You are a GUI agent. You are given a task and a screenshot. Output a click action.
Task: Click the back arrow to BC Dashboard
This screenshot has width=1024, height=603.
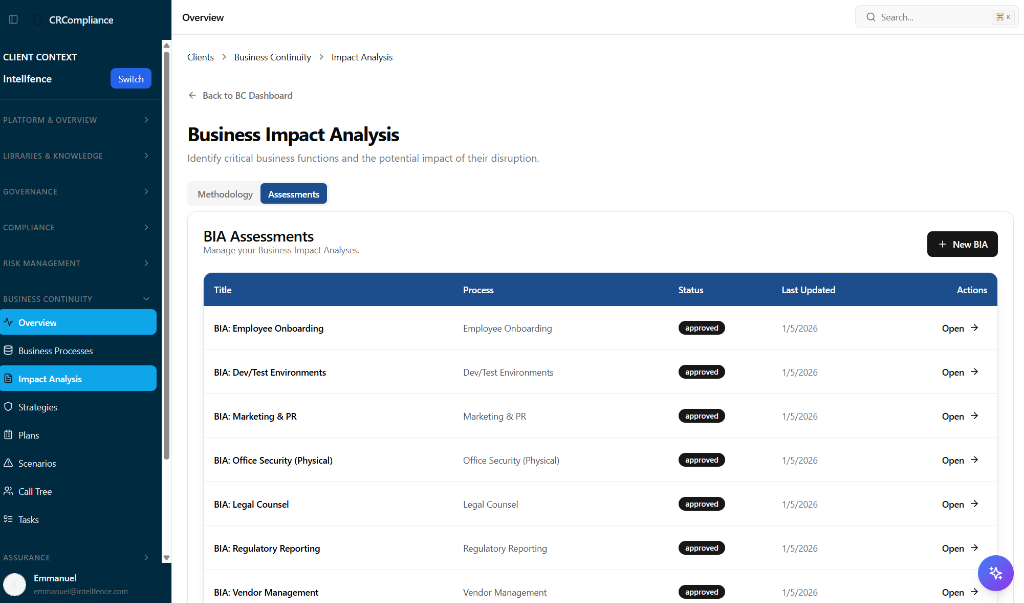193,96
